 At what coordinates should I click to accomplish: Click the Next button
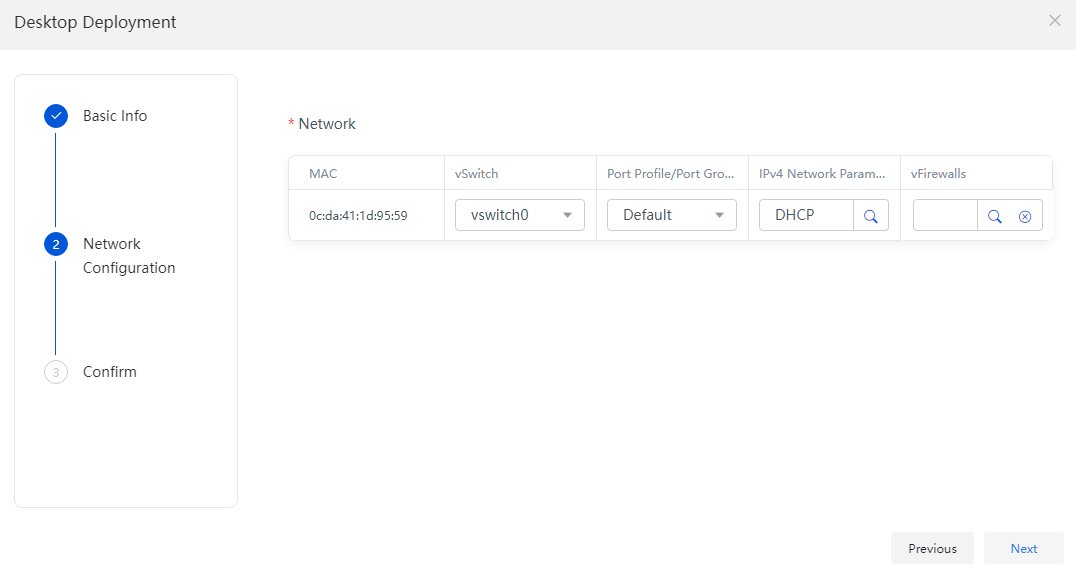pos(1023,548)
